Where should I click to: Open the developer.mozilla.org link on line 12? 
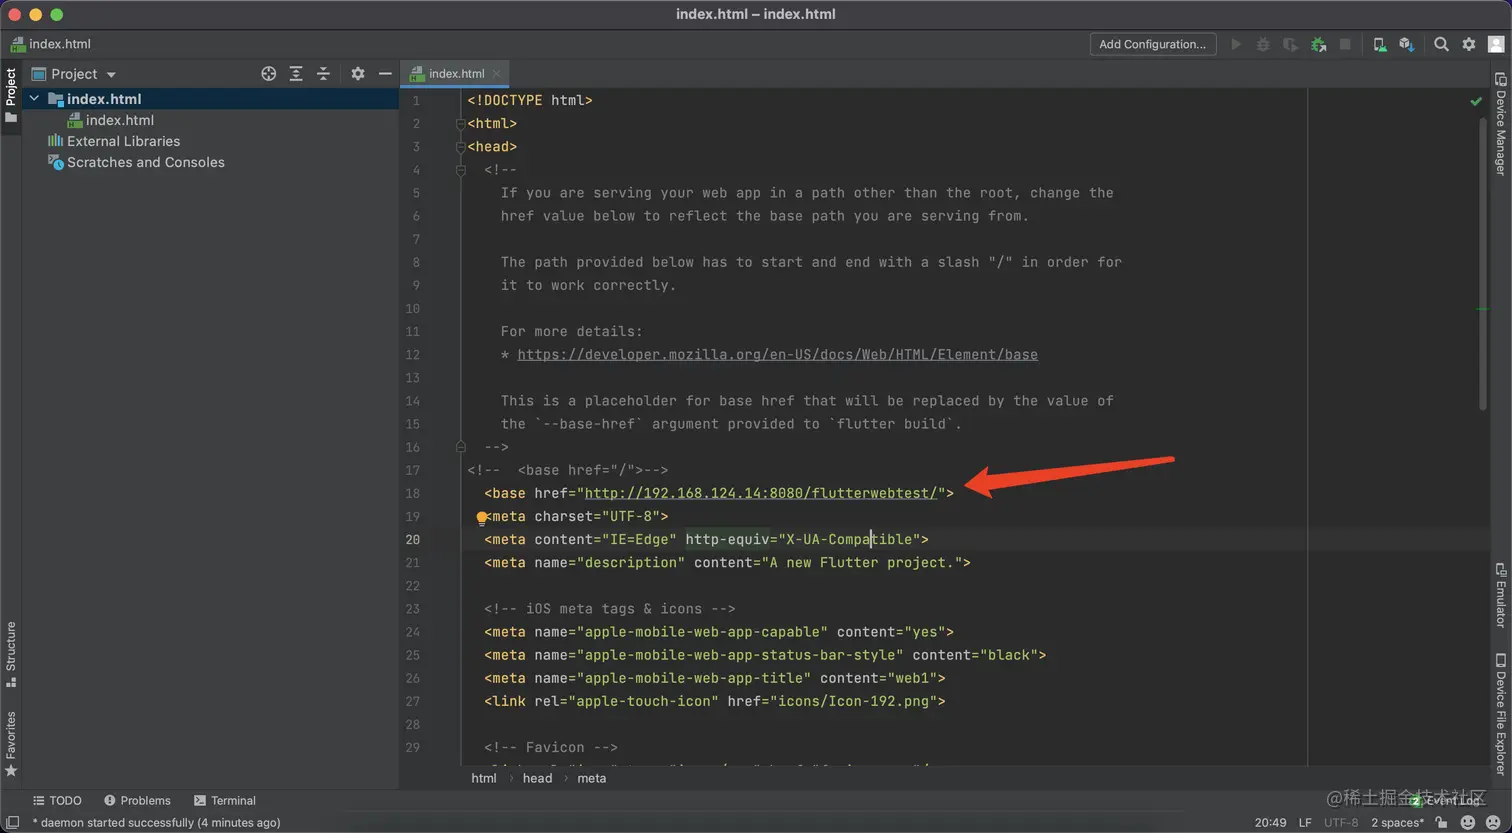click(x=777, y=355)
